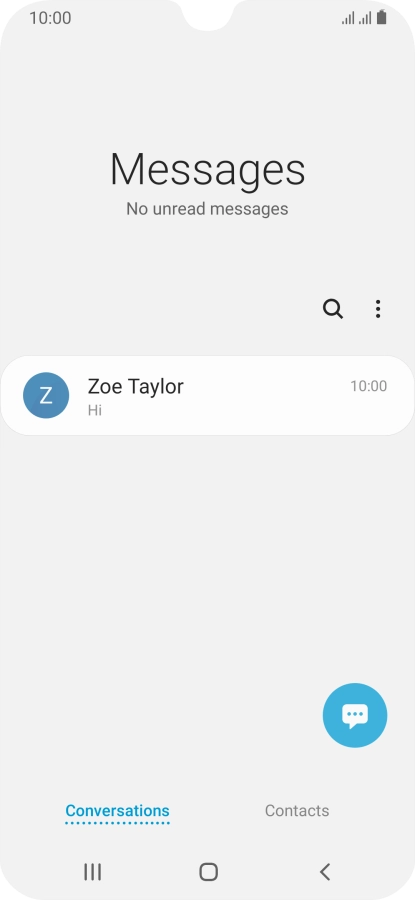Tap the battery icon in status bar

[382, 18]
